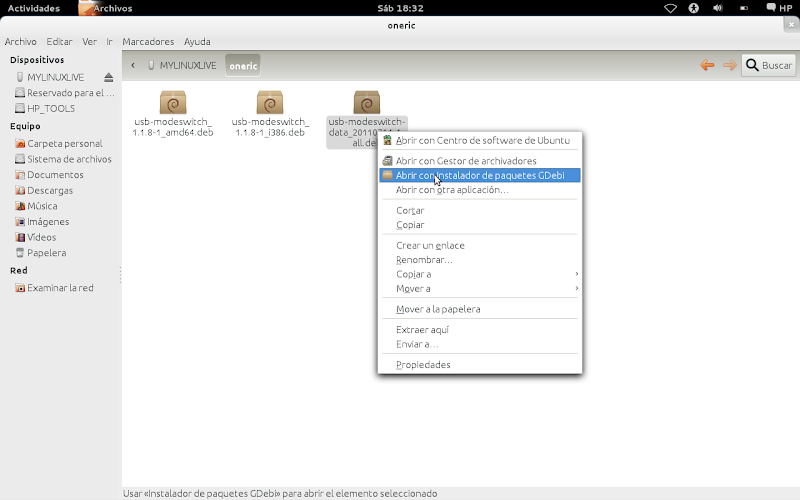Eject the MYLINUXLIVE device

coord(109,78)
